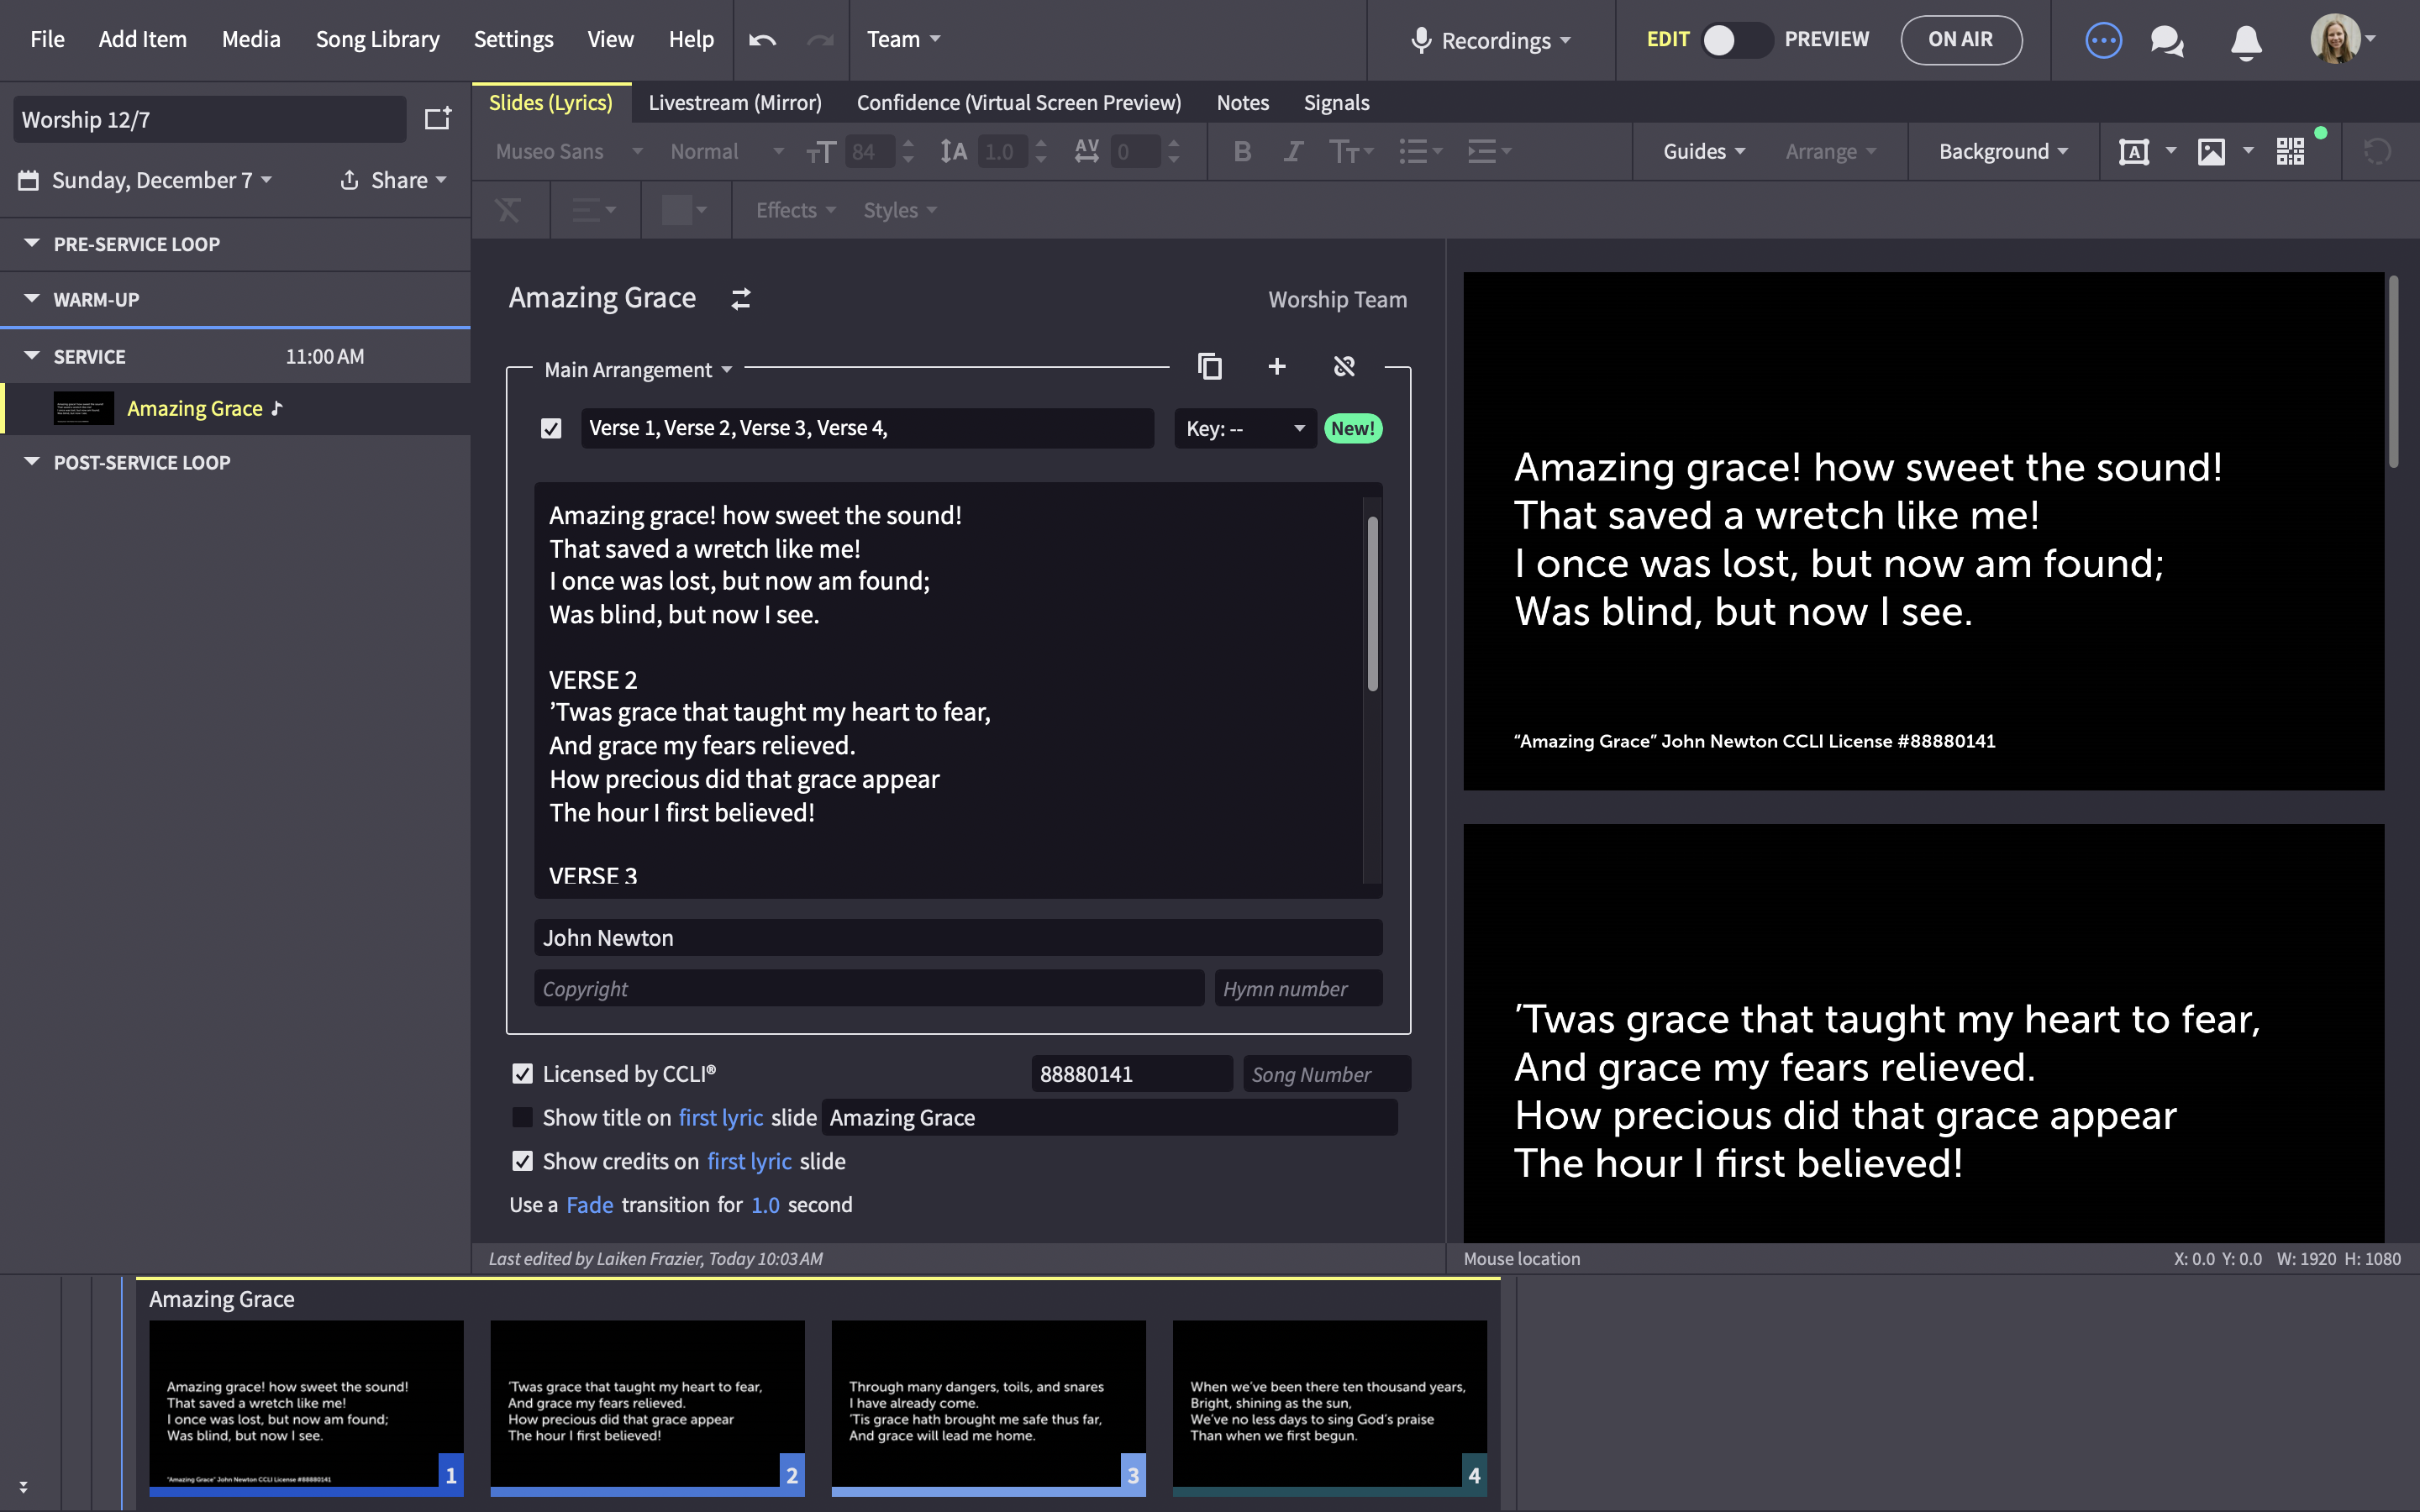Image resolution: width=2420 pixels, height=1512 pixels.
Task: Open the Song Library menu
Action: point(377,39)
